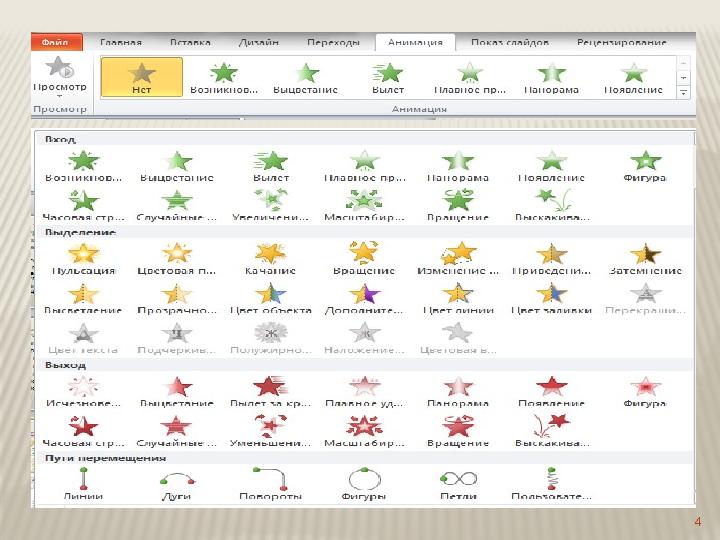Select the Петли motion path
This screenshot has width=720, height=540.
coord(458,484)
